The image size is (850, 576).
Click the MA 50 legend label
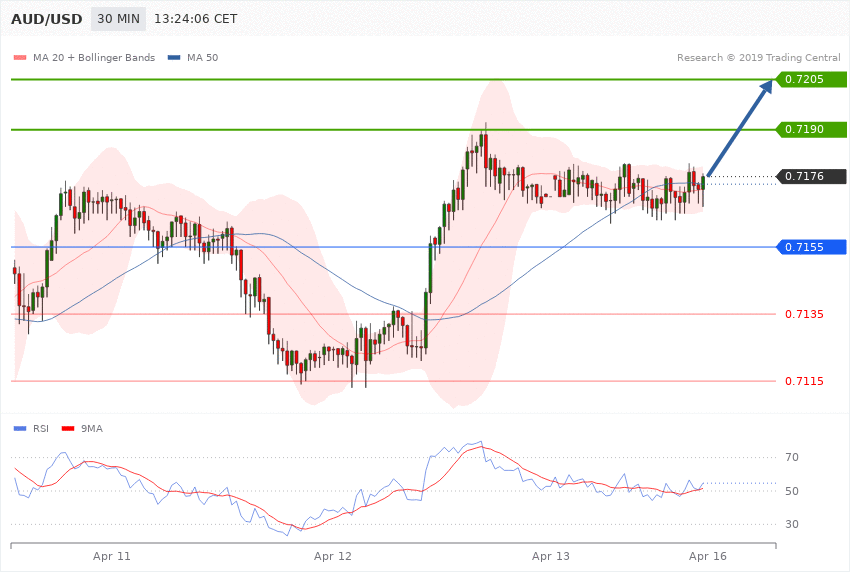tap(202, 57)
